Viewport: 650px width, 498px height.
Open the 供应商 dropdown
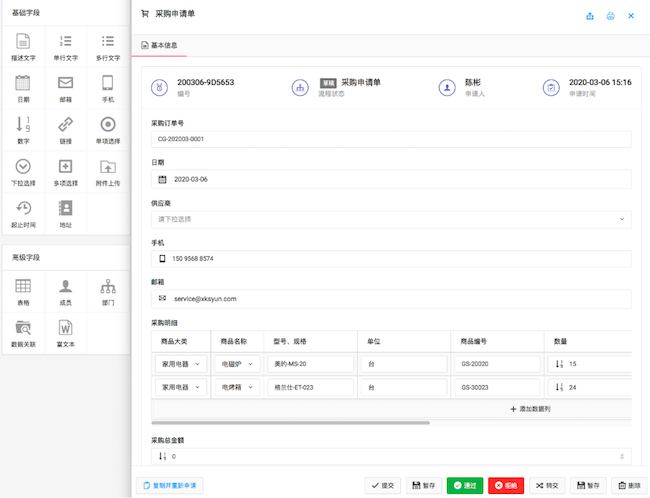[x=391, y=219]
